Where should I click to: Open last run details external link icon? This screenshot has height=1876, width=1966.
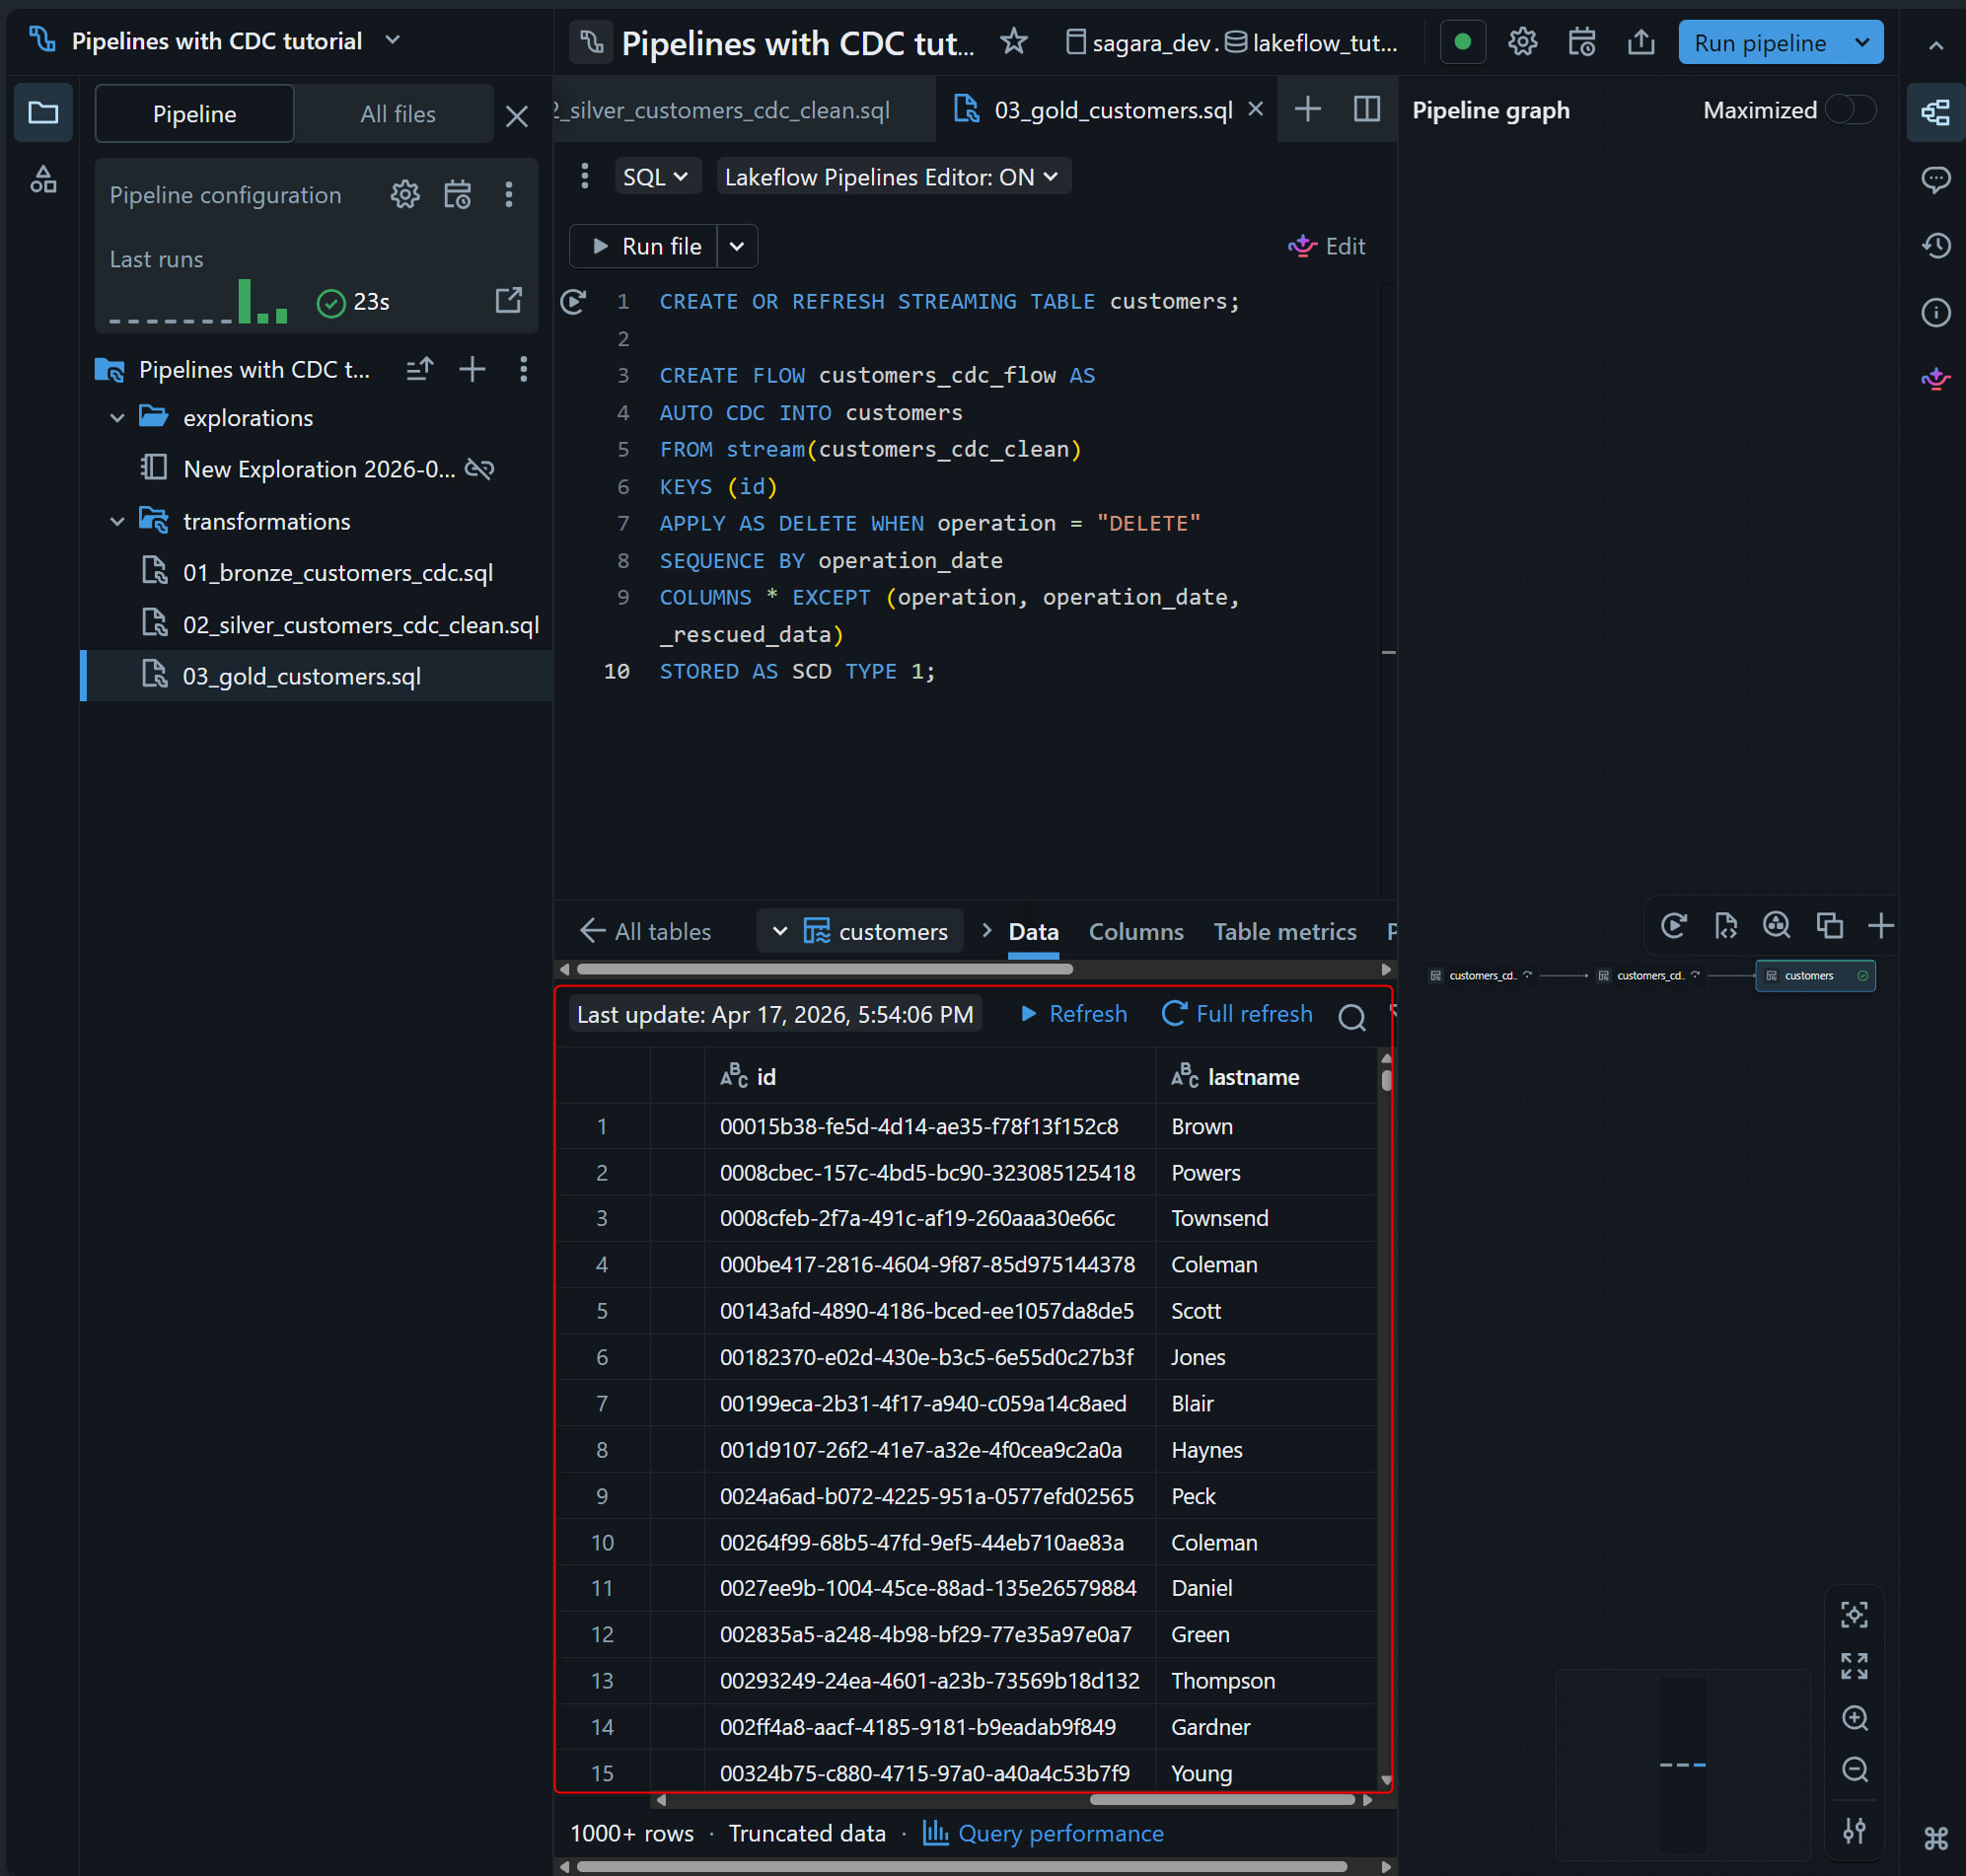[x=509, y=300]
